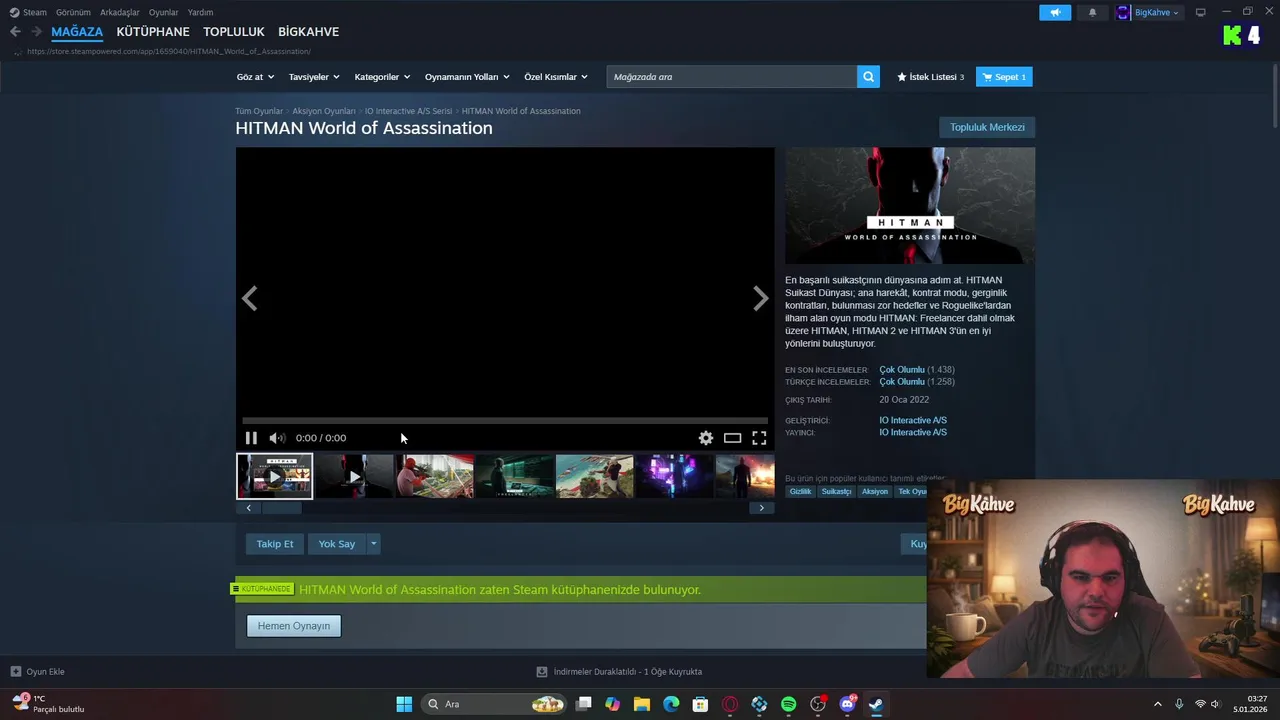Open the Yok Say dropdown arrow
1280x720 pixels.
[x=373, y=544]
